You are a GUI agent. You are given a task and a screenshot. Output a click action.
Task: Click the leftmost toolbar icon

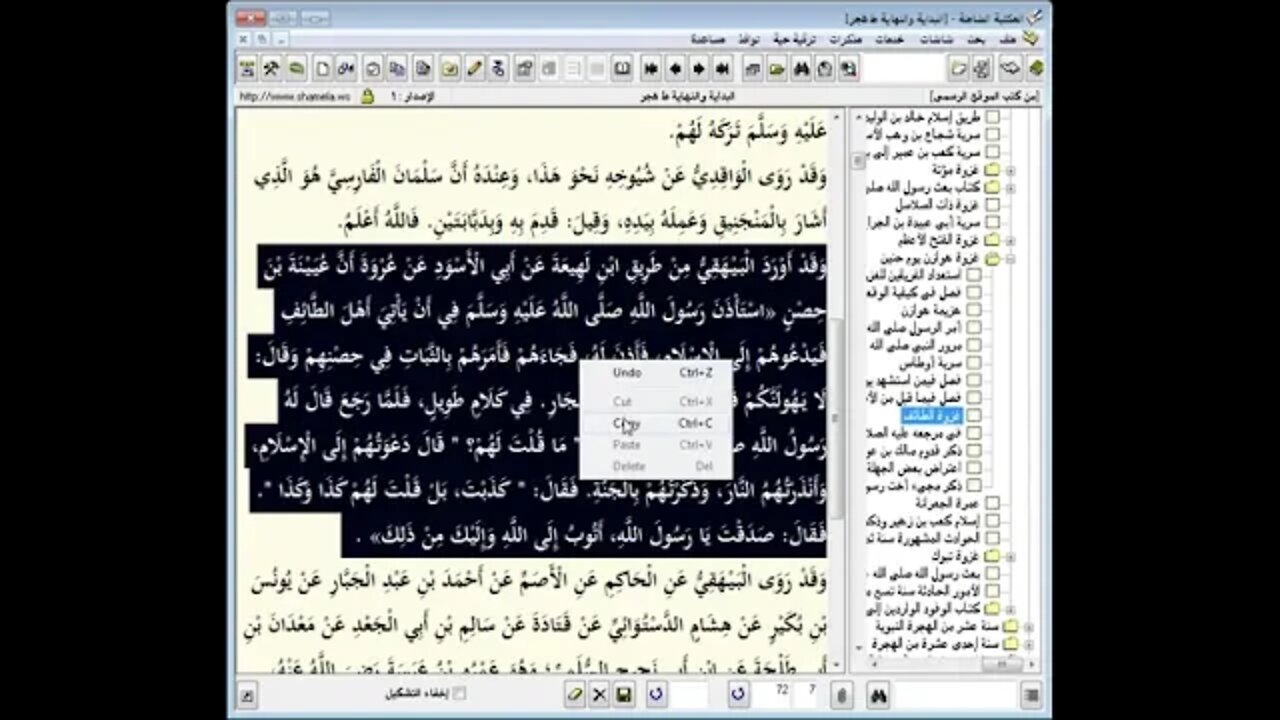pos(247,68)
